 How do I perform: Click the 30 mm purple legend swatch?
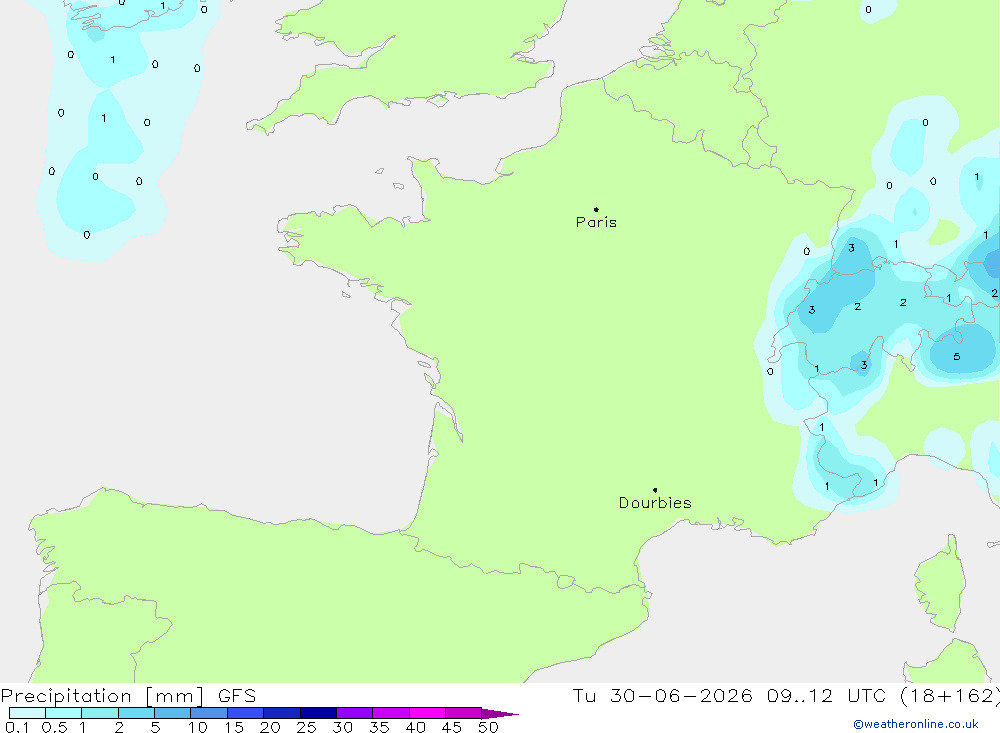pos(354,713)
